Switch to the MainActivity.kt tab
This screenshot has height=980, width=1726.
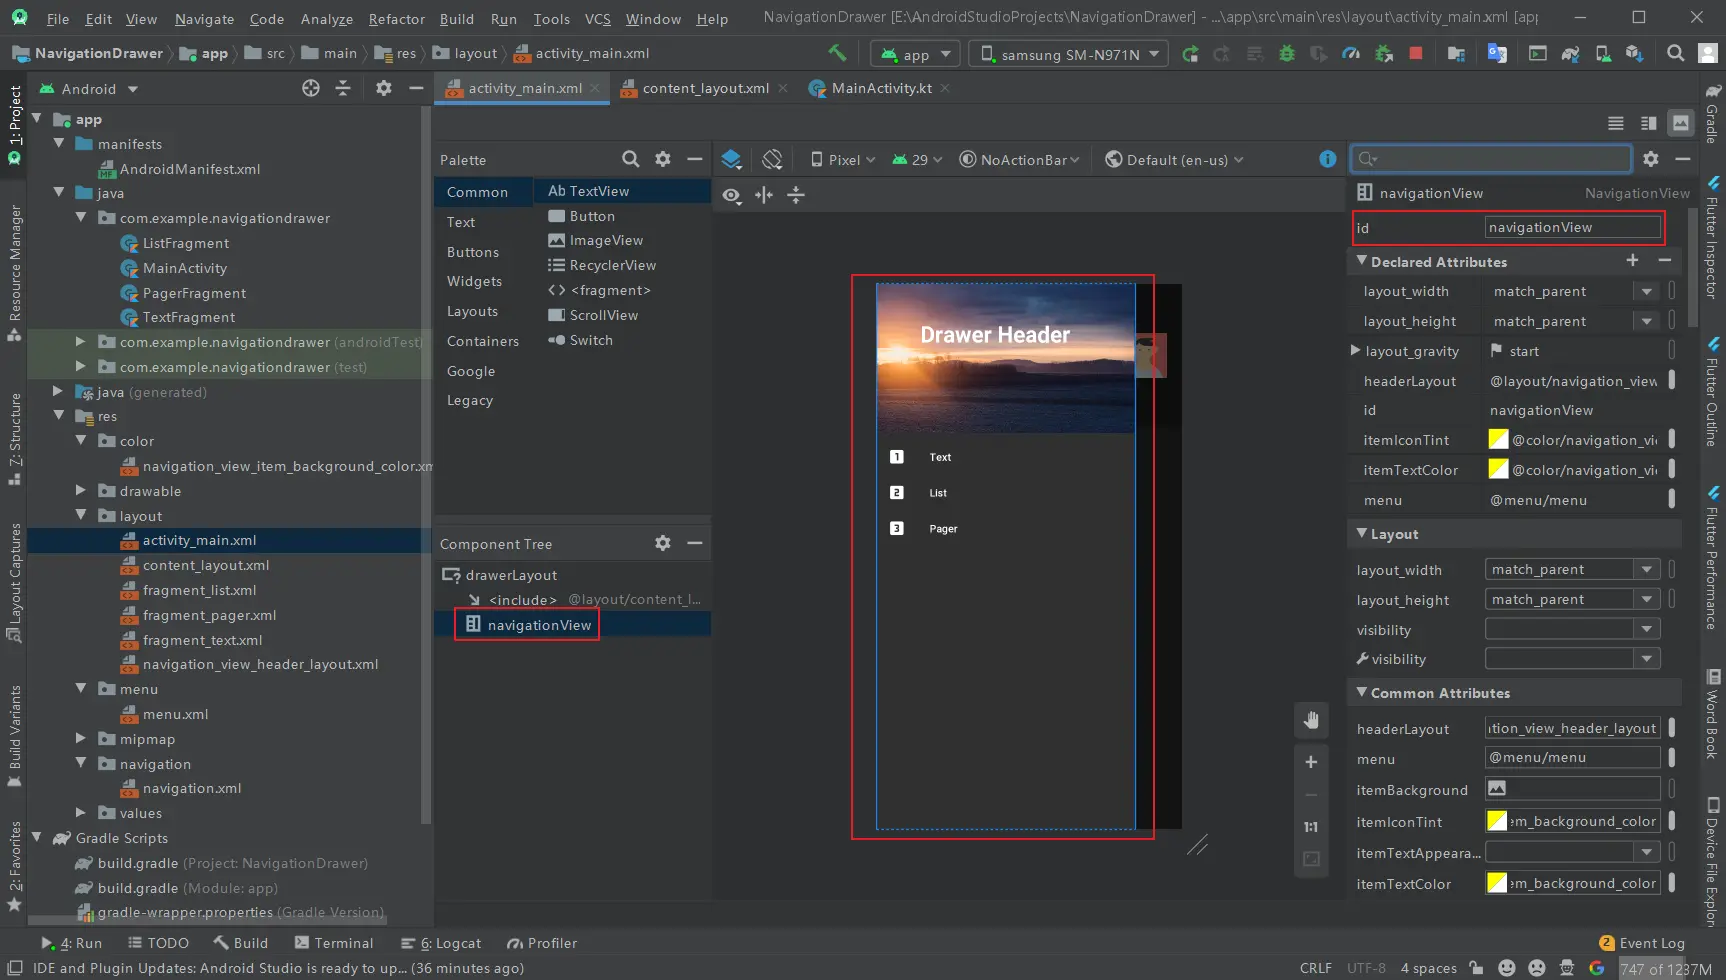click(881, 88)
